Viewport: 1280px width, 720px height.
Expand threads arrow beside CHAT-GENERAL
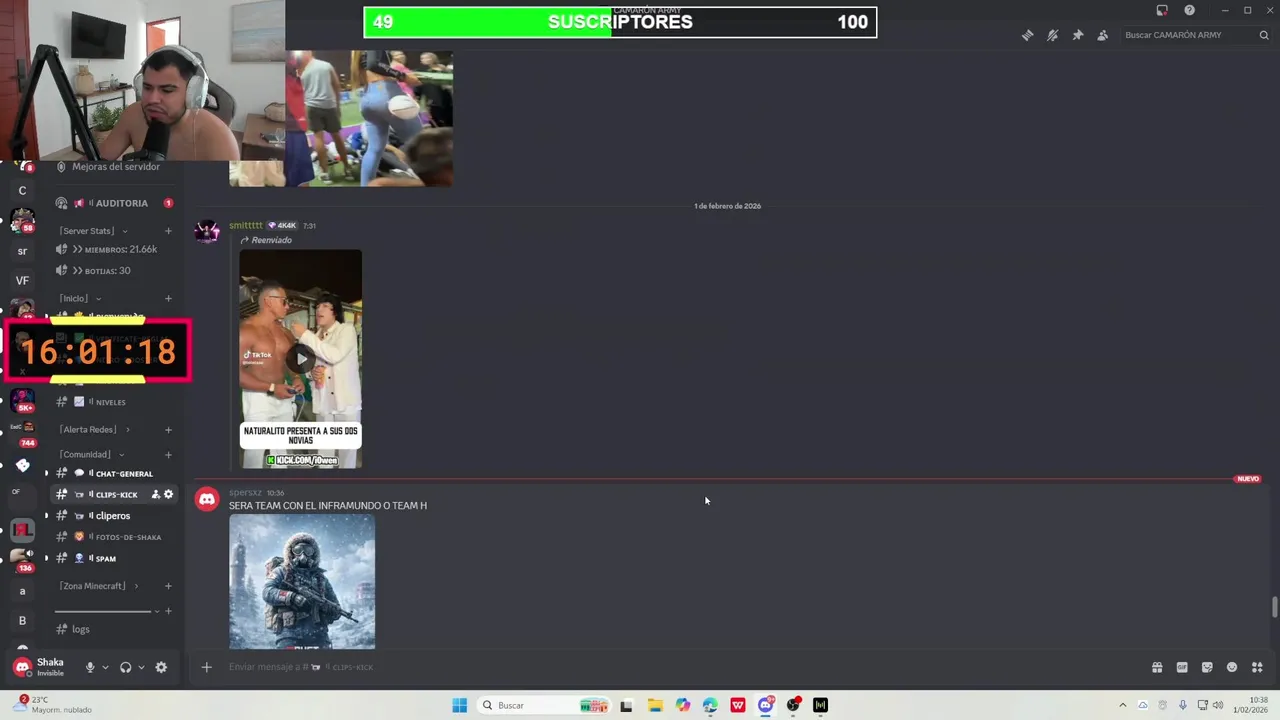click(x=46, y=473)
